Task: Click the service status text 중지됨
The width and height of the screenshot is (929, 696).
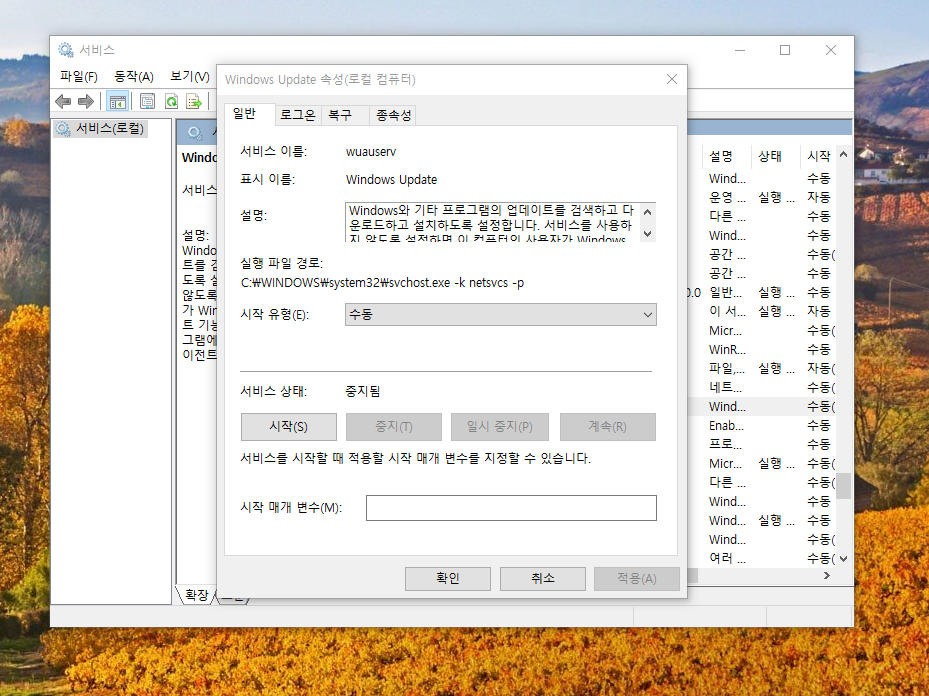Action: (363, 392)
